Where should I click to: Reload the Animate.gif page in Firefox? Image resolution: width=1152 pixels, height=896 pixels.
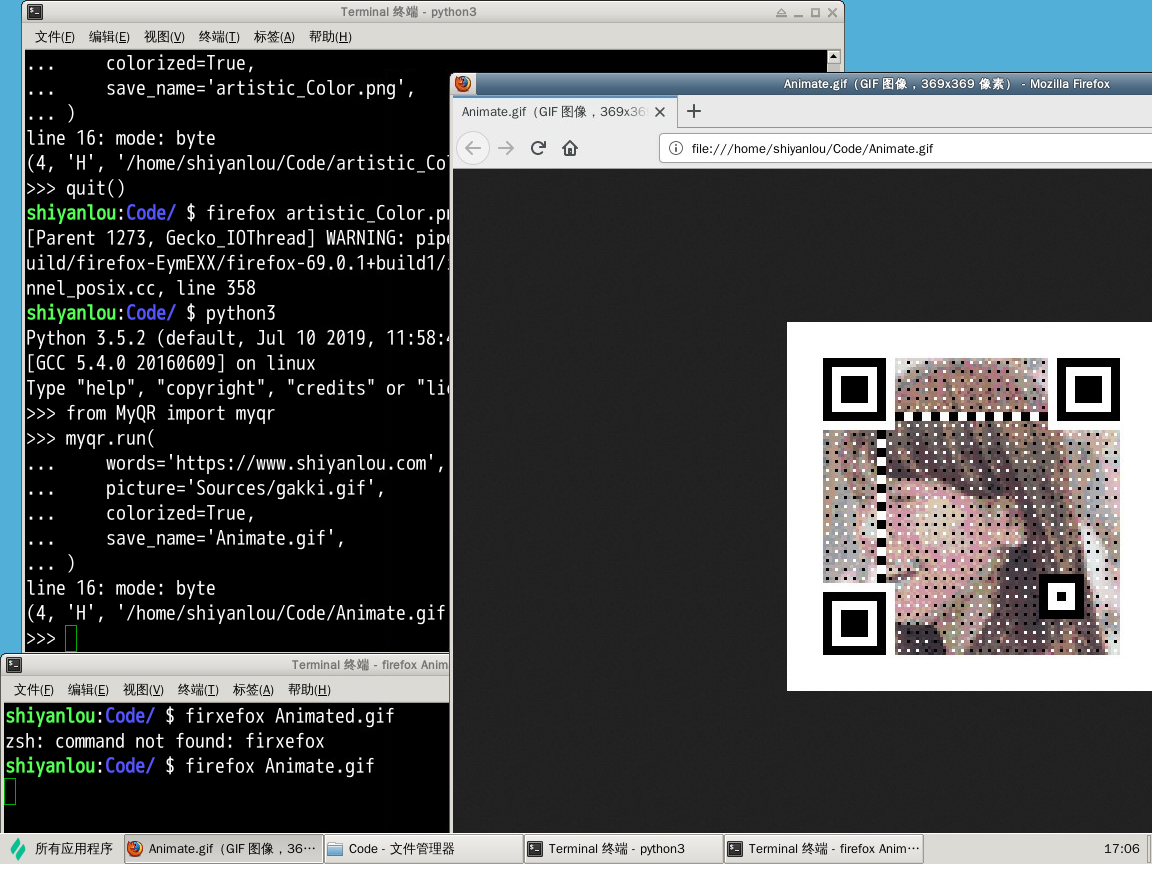coord(538,148)
